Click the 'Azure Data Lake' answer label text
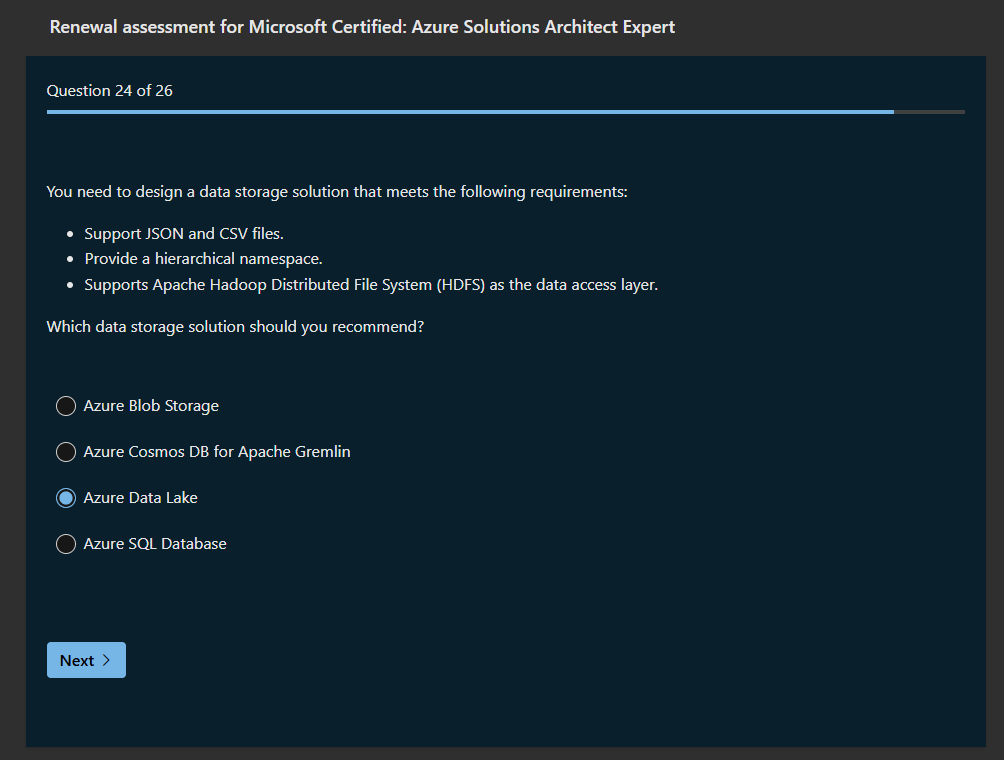Image resolution: width=1004 pixels, height=760 pixels. coord(141,498)
